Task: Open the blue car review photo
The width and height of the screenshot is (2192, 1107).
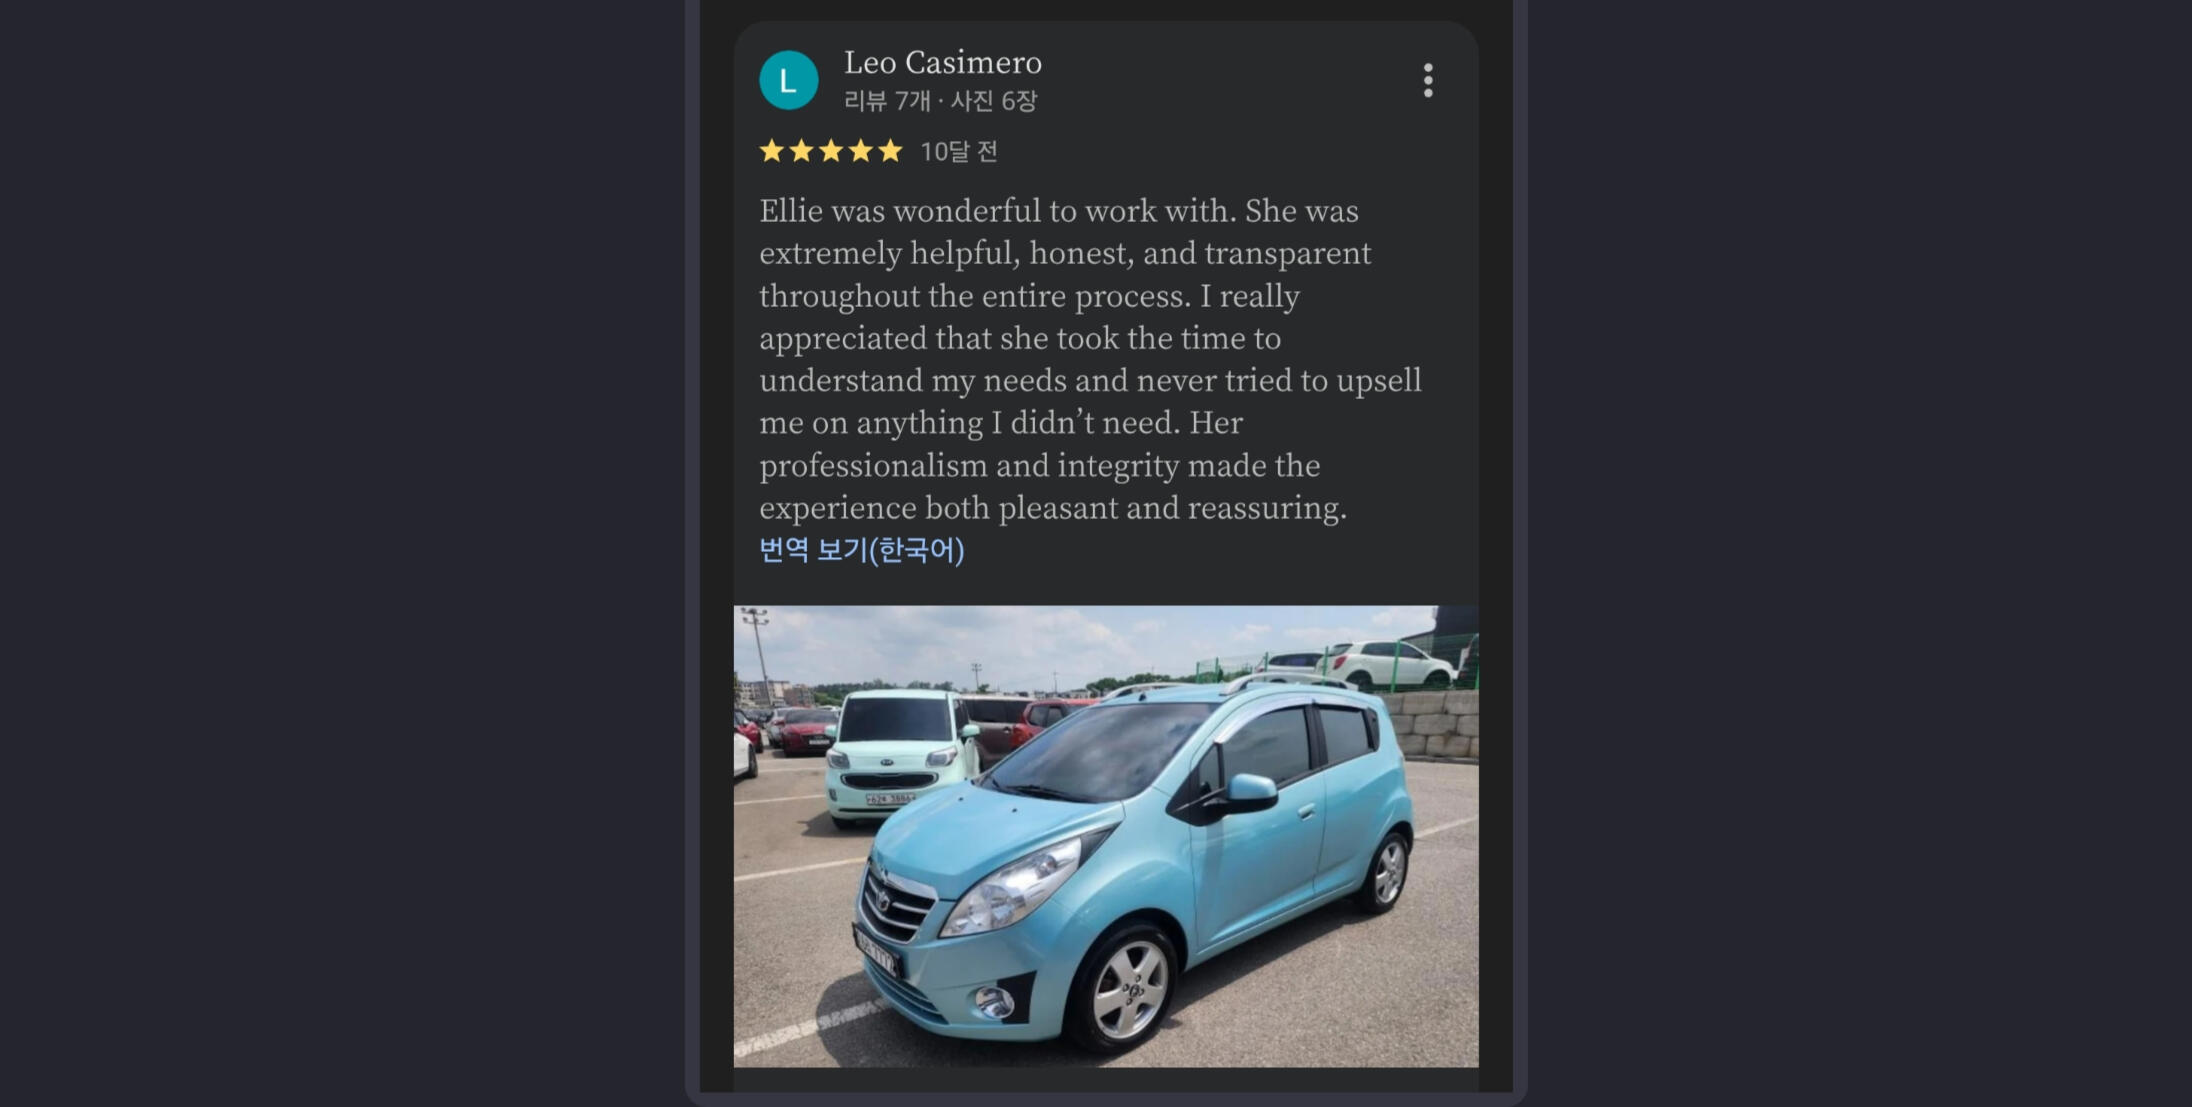Action: tap(1106, 836)
